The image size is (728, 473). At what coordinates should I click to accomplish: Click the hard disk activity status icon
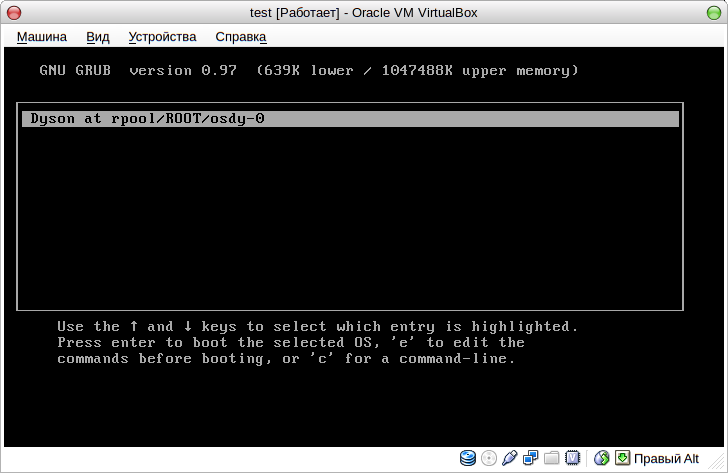pos(468,458)
